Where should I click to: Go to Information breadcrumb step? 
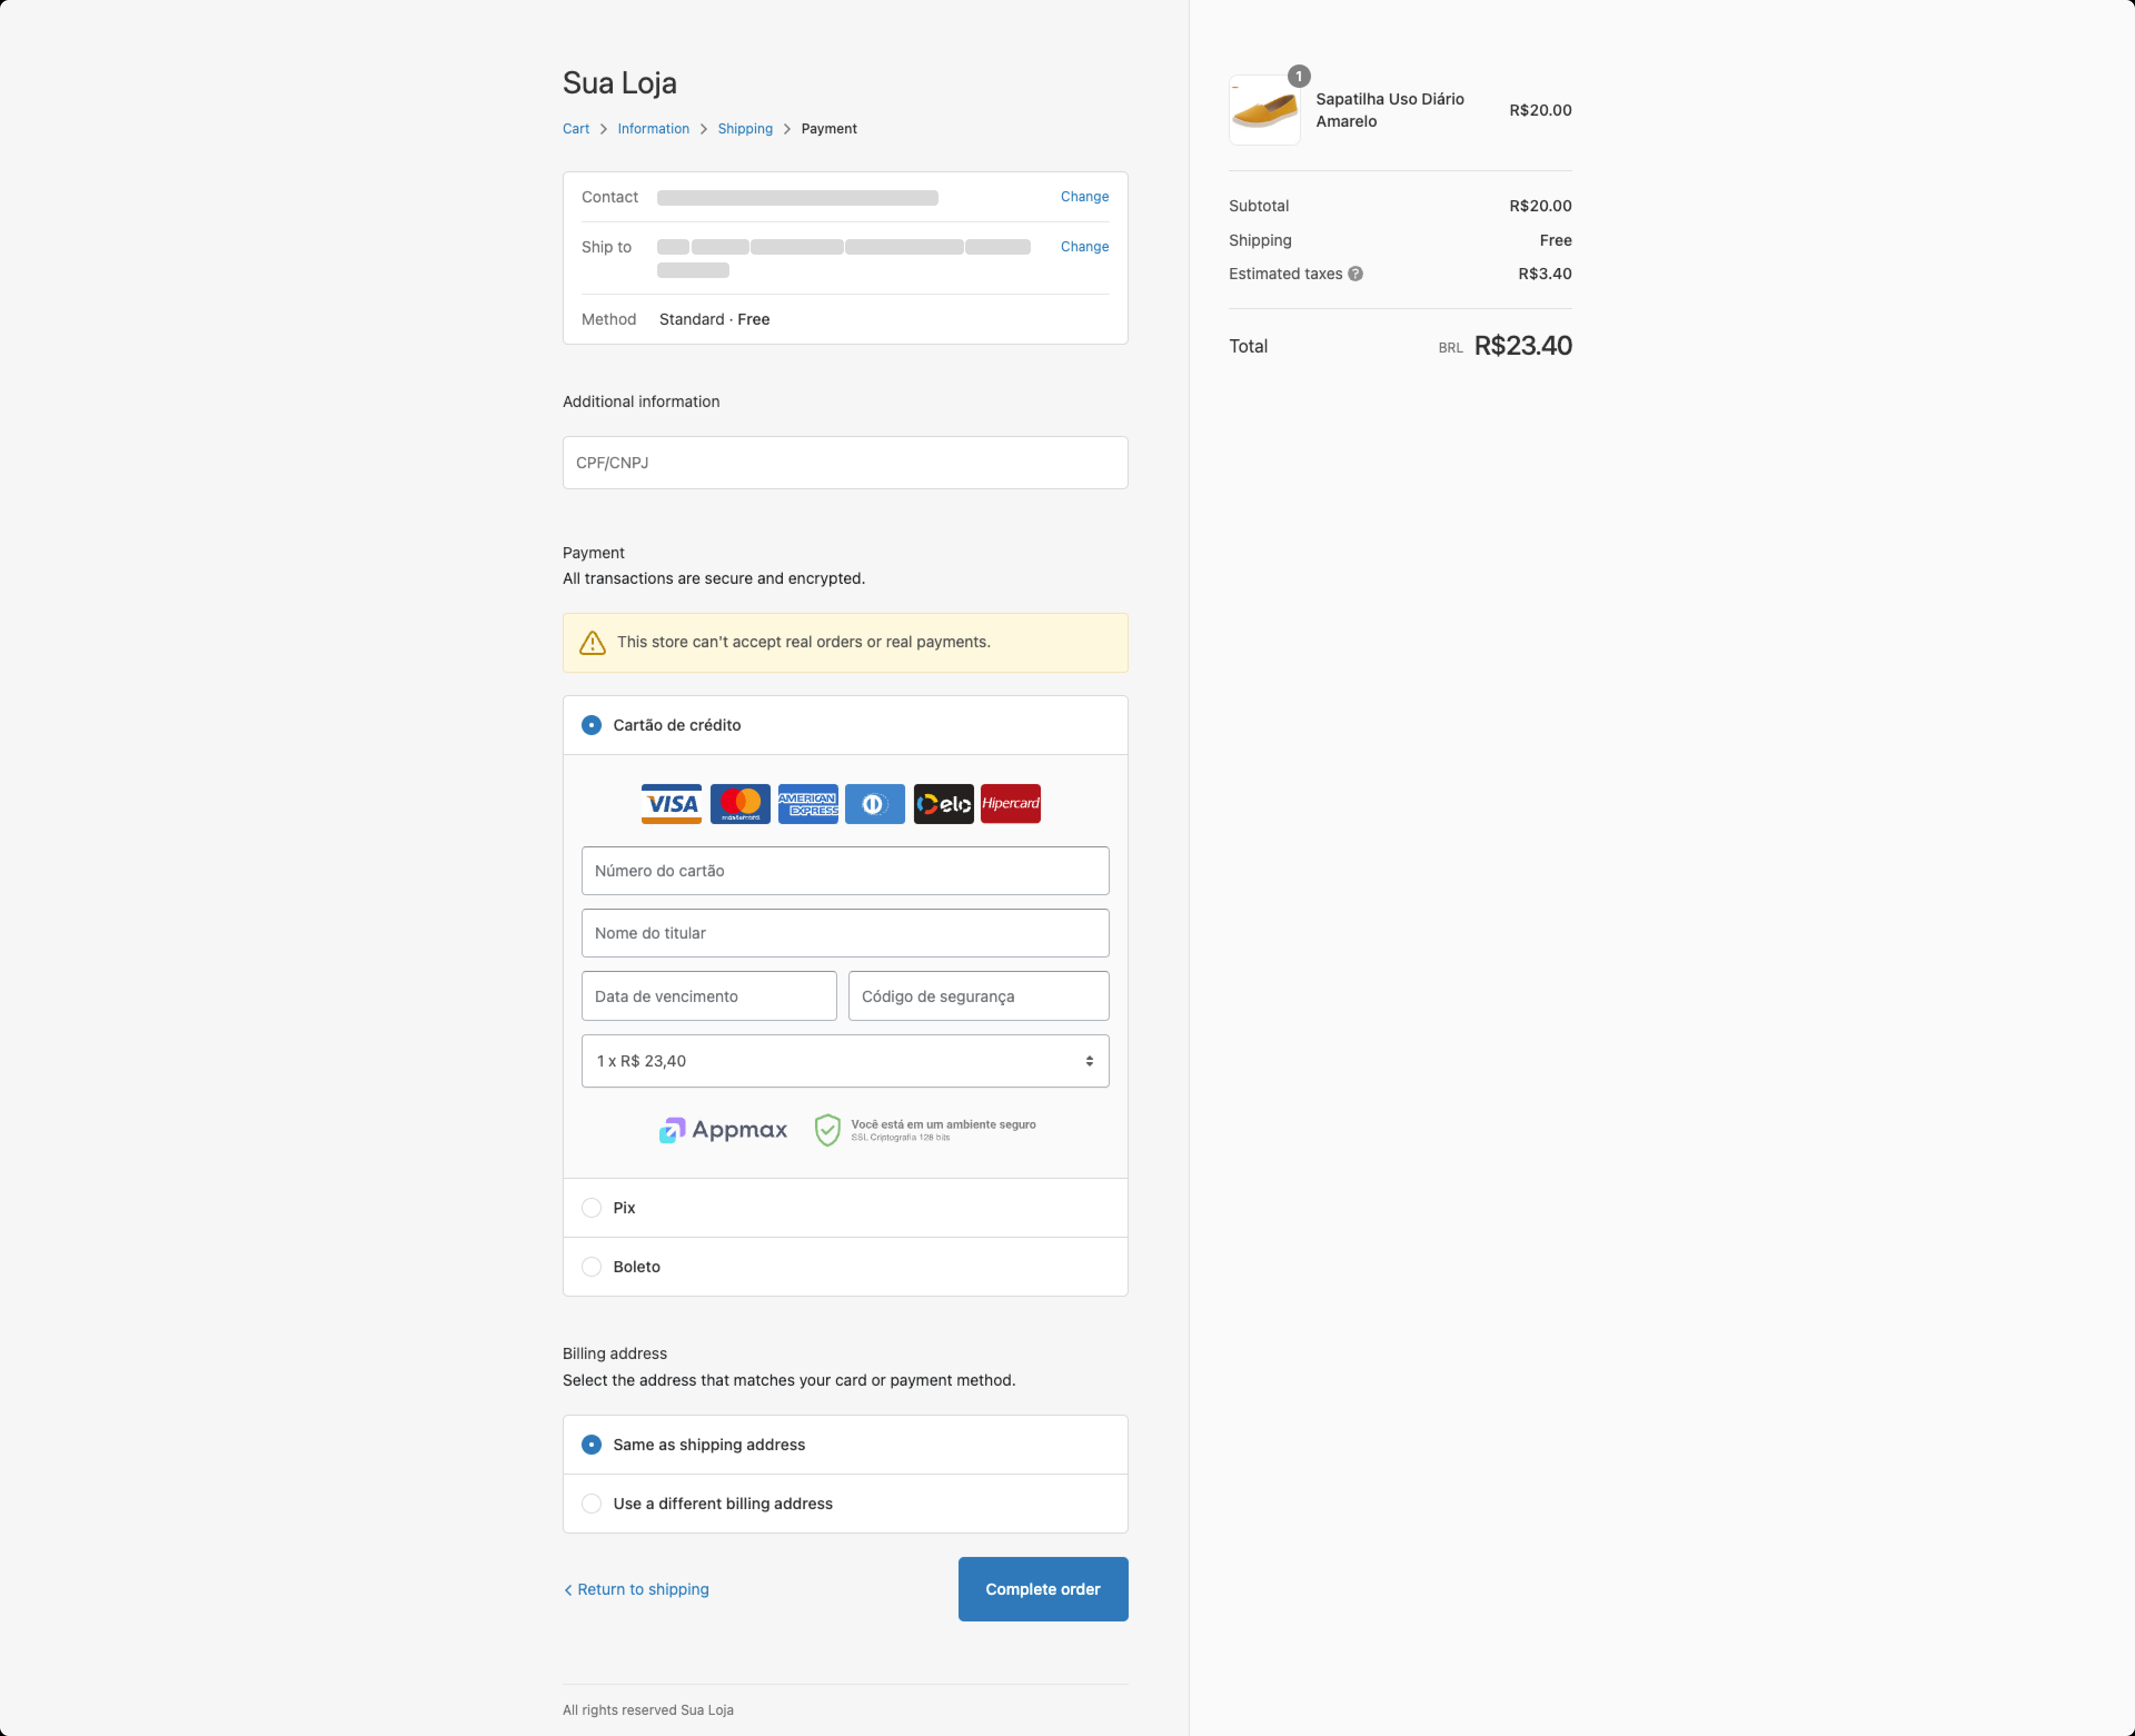point(653,129)
